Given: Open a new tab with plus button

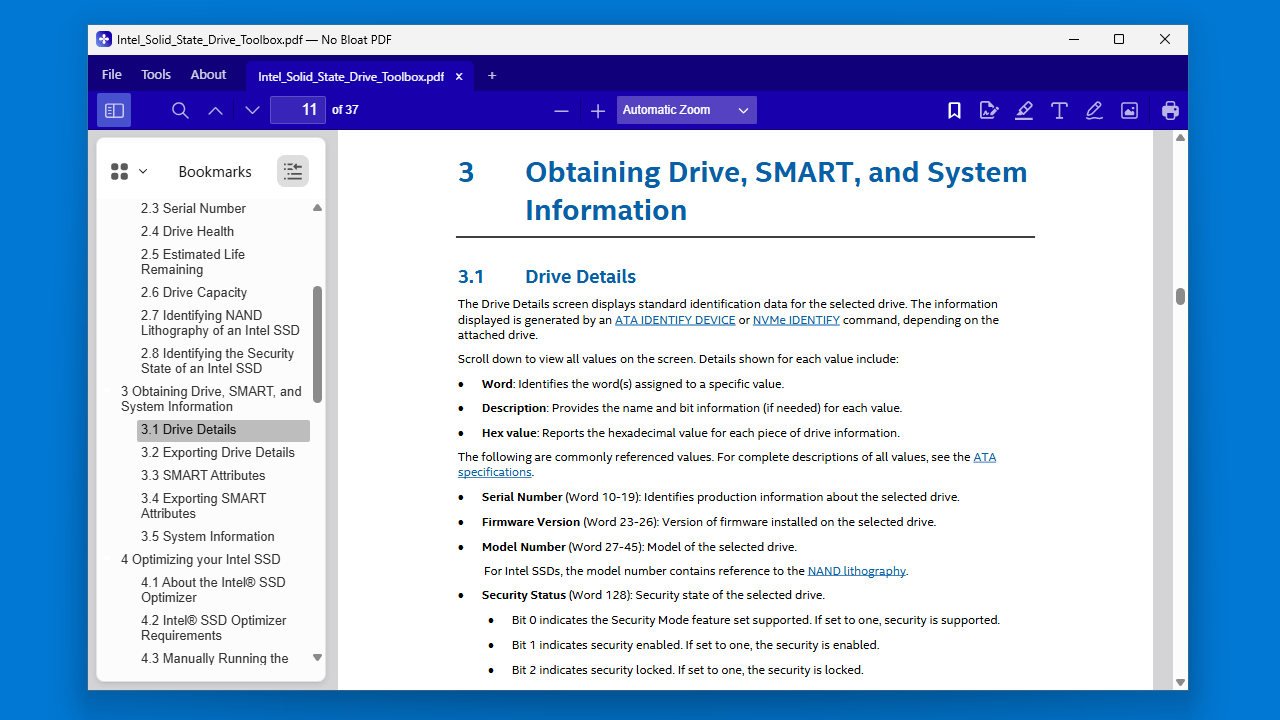Looking at the screenshot, I should [x=492, y=76].
